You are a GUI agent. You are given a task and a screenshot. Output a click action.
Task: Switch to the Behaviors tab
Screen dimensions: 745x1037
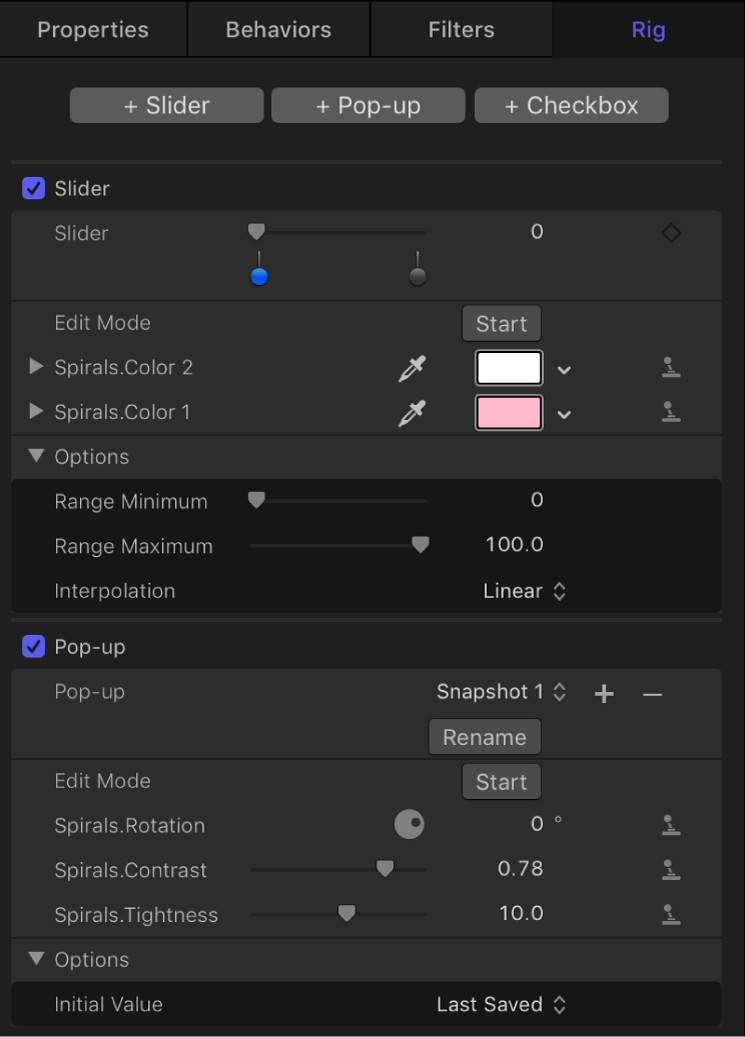277,29
